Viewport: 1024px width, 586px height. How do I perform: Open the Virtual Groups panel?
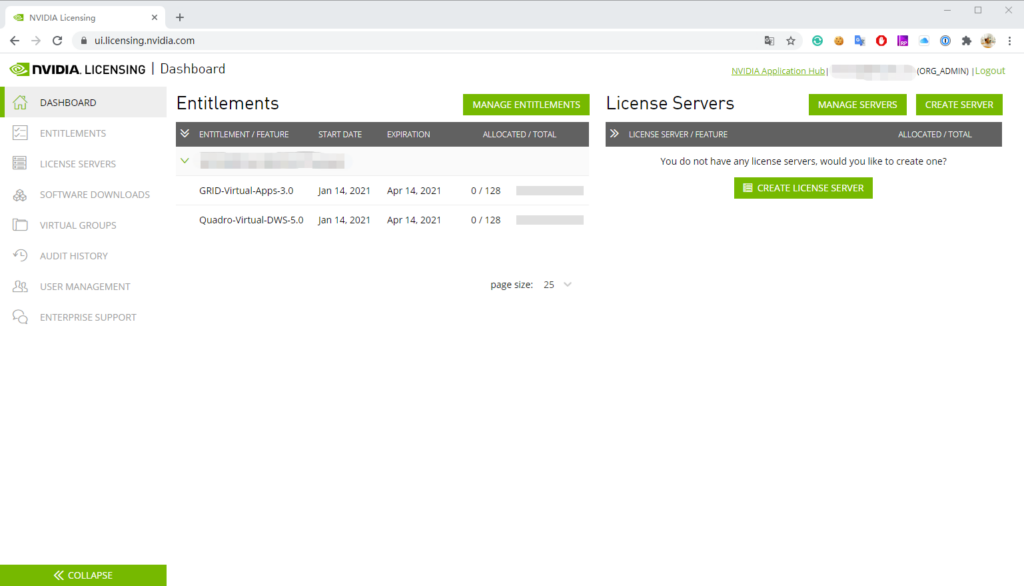pos(21,224)
